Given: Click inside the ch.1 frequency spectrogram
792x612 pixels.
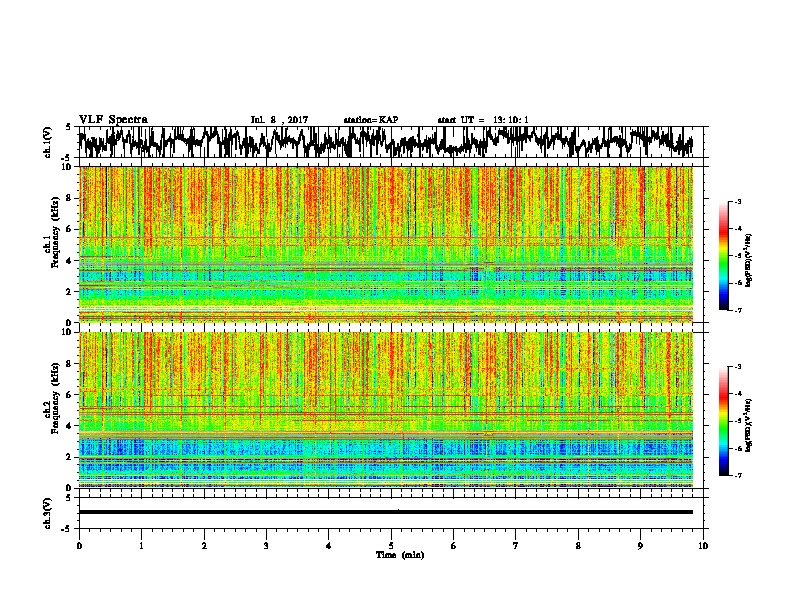Looking at the screenshot, I should [x=386, y=244].
